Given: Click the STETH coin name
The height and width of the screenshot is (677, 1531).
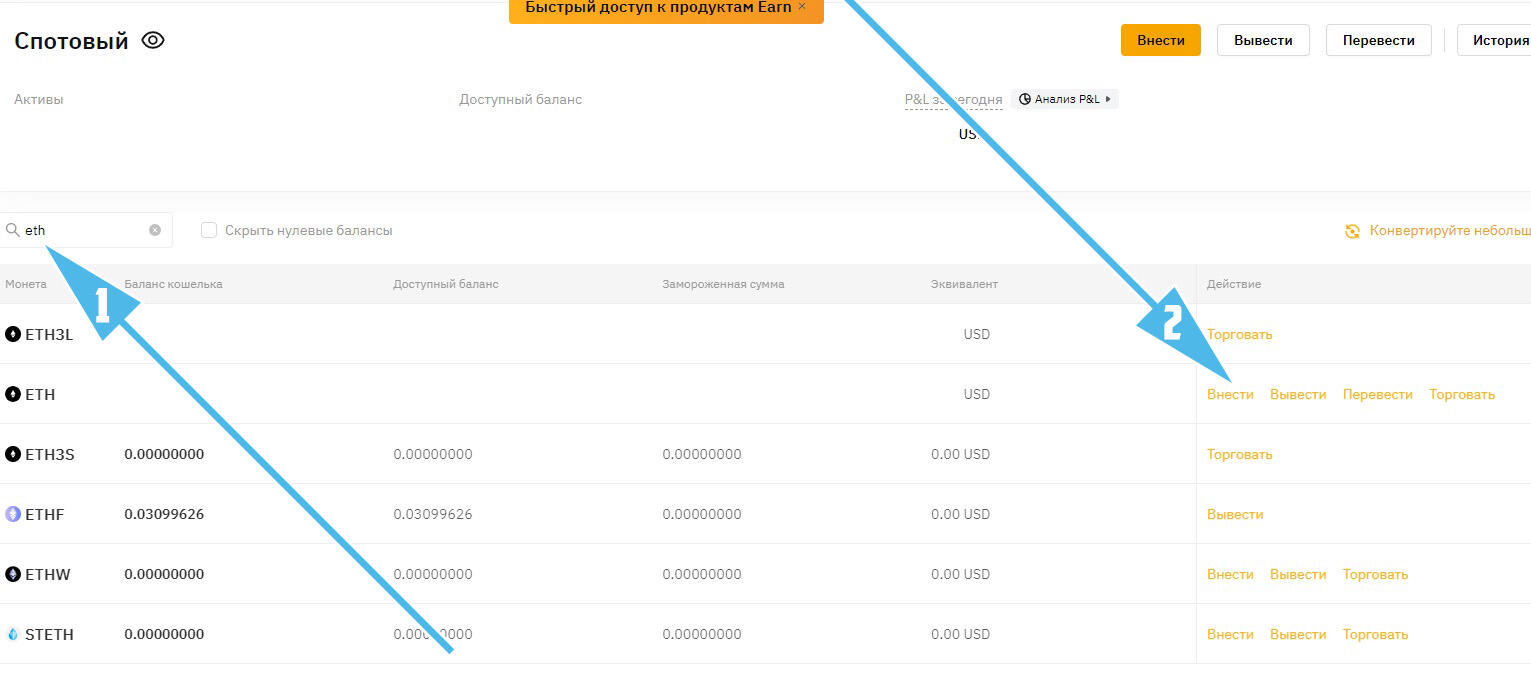Looking at the screenshot, I should [49, 634].
